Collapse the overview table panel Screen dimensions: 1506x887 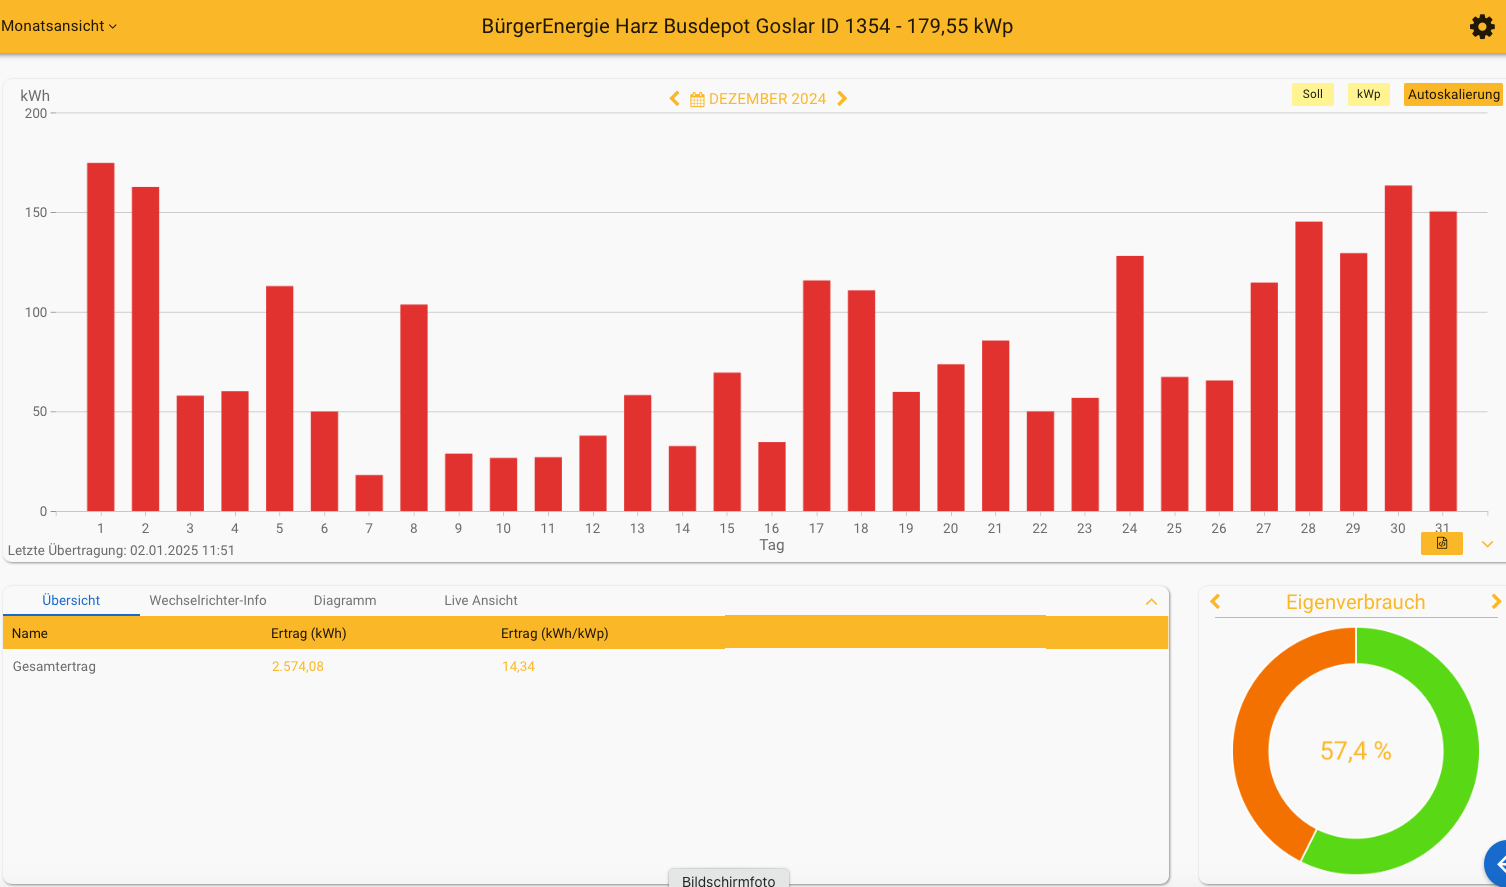click(1151, 601)
